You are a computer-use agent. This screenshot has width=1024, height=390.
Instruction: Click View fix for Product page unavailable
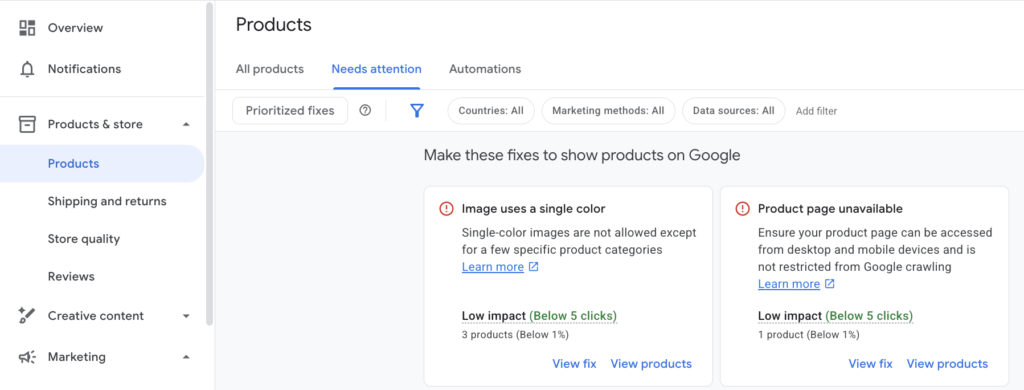click(x=871, y=364)
